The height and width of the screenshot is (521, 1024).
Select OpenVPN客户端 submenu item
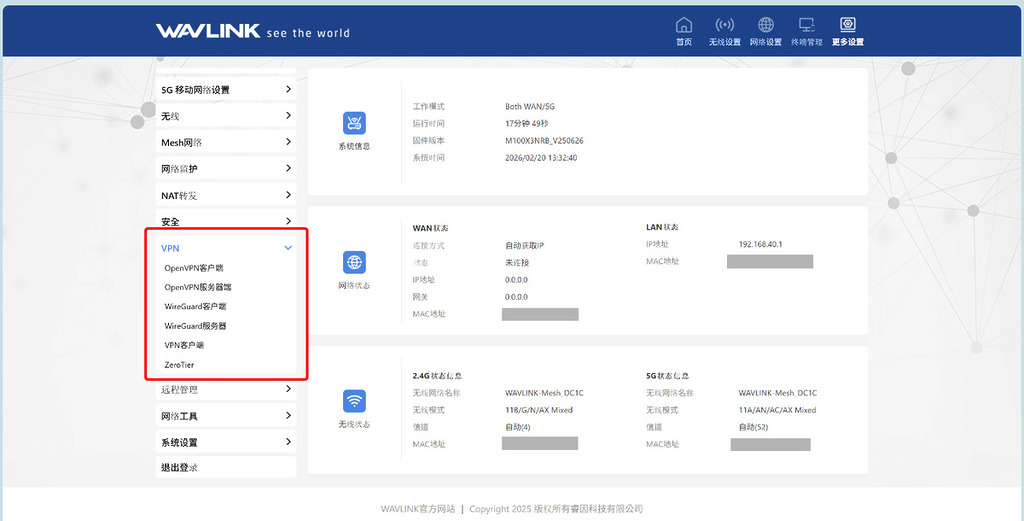pos(194,268)
